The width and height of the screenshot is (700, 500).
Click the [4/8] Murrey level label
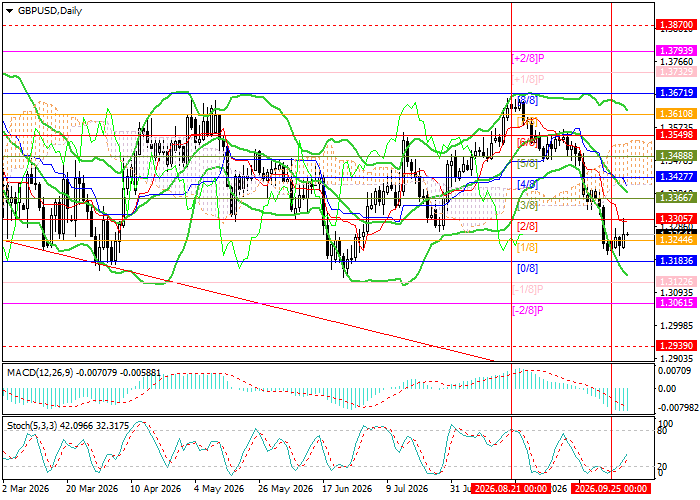coord(527,184)
